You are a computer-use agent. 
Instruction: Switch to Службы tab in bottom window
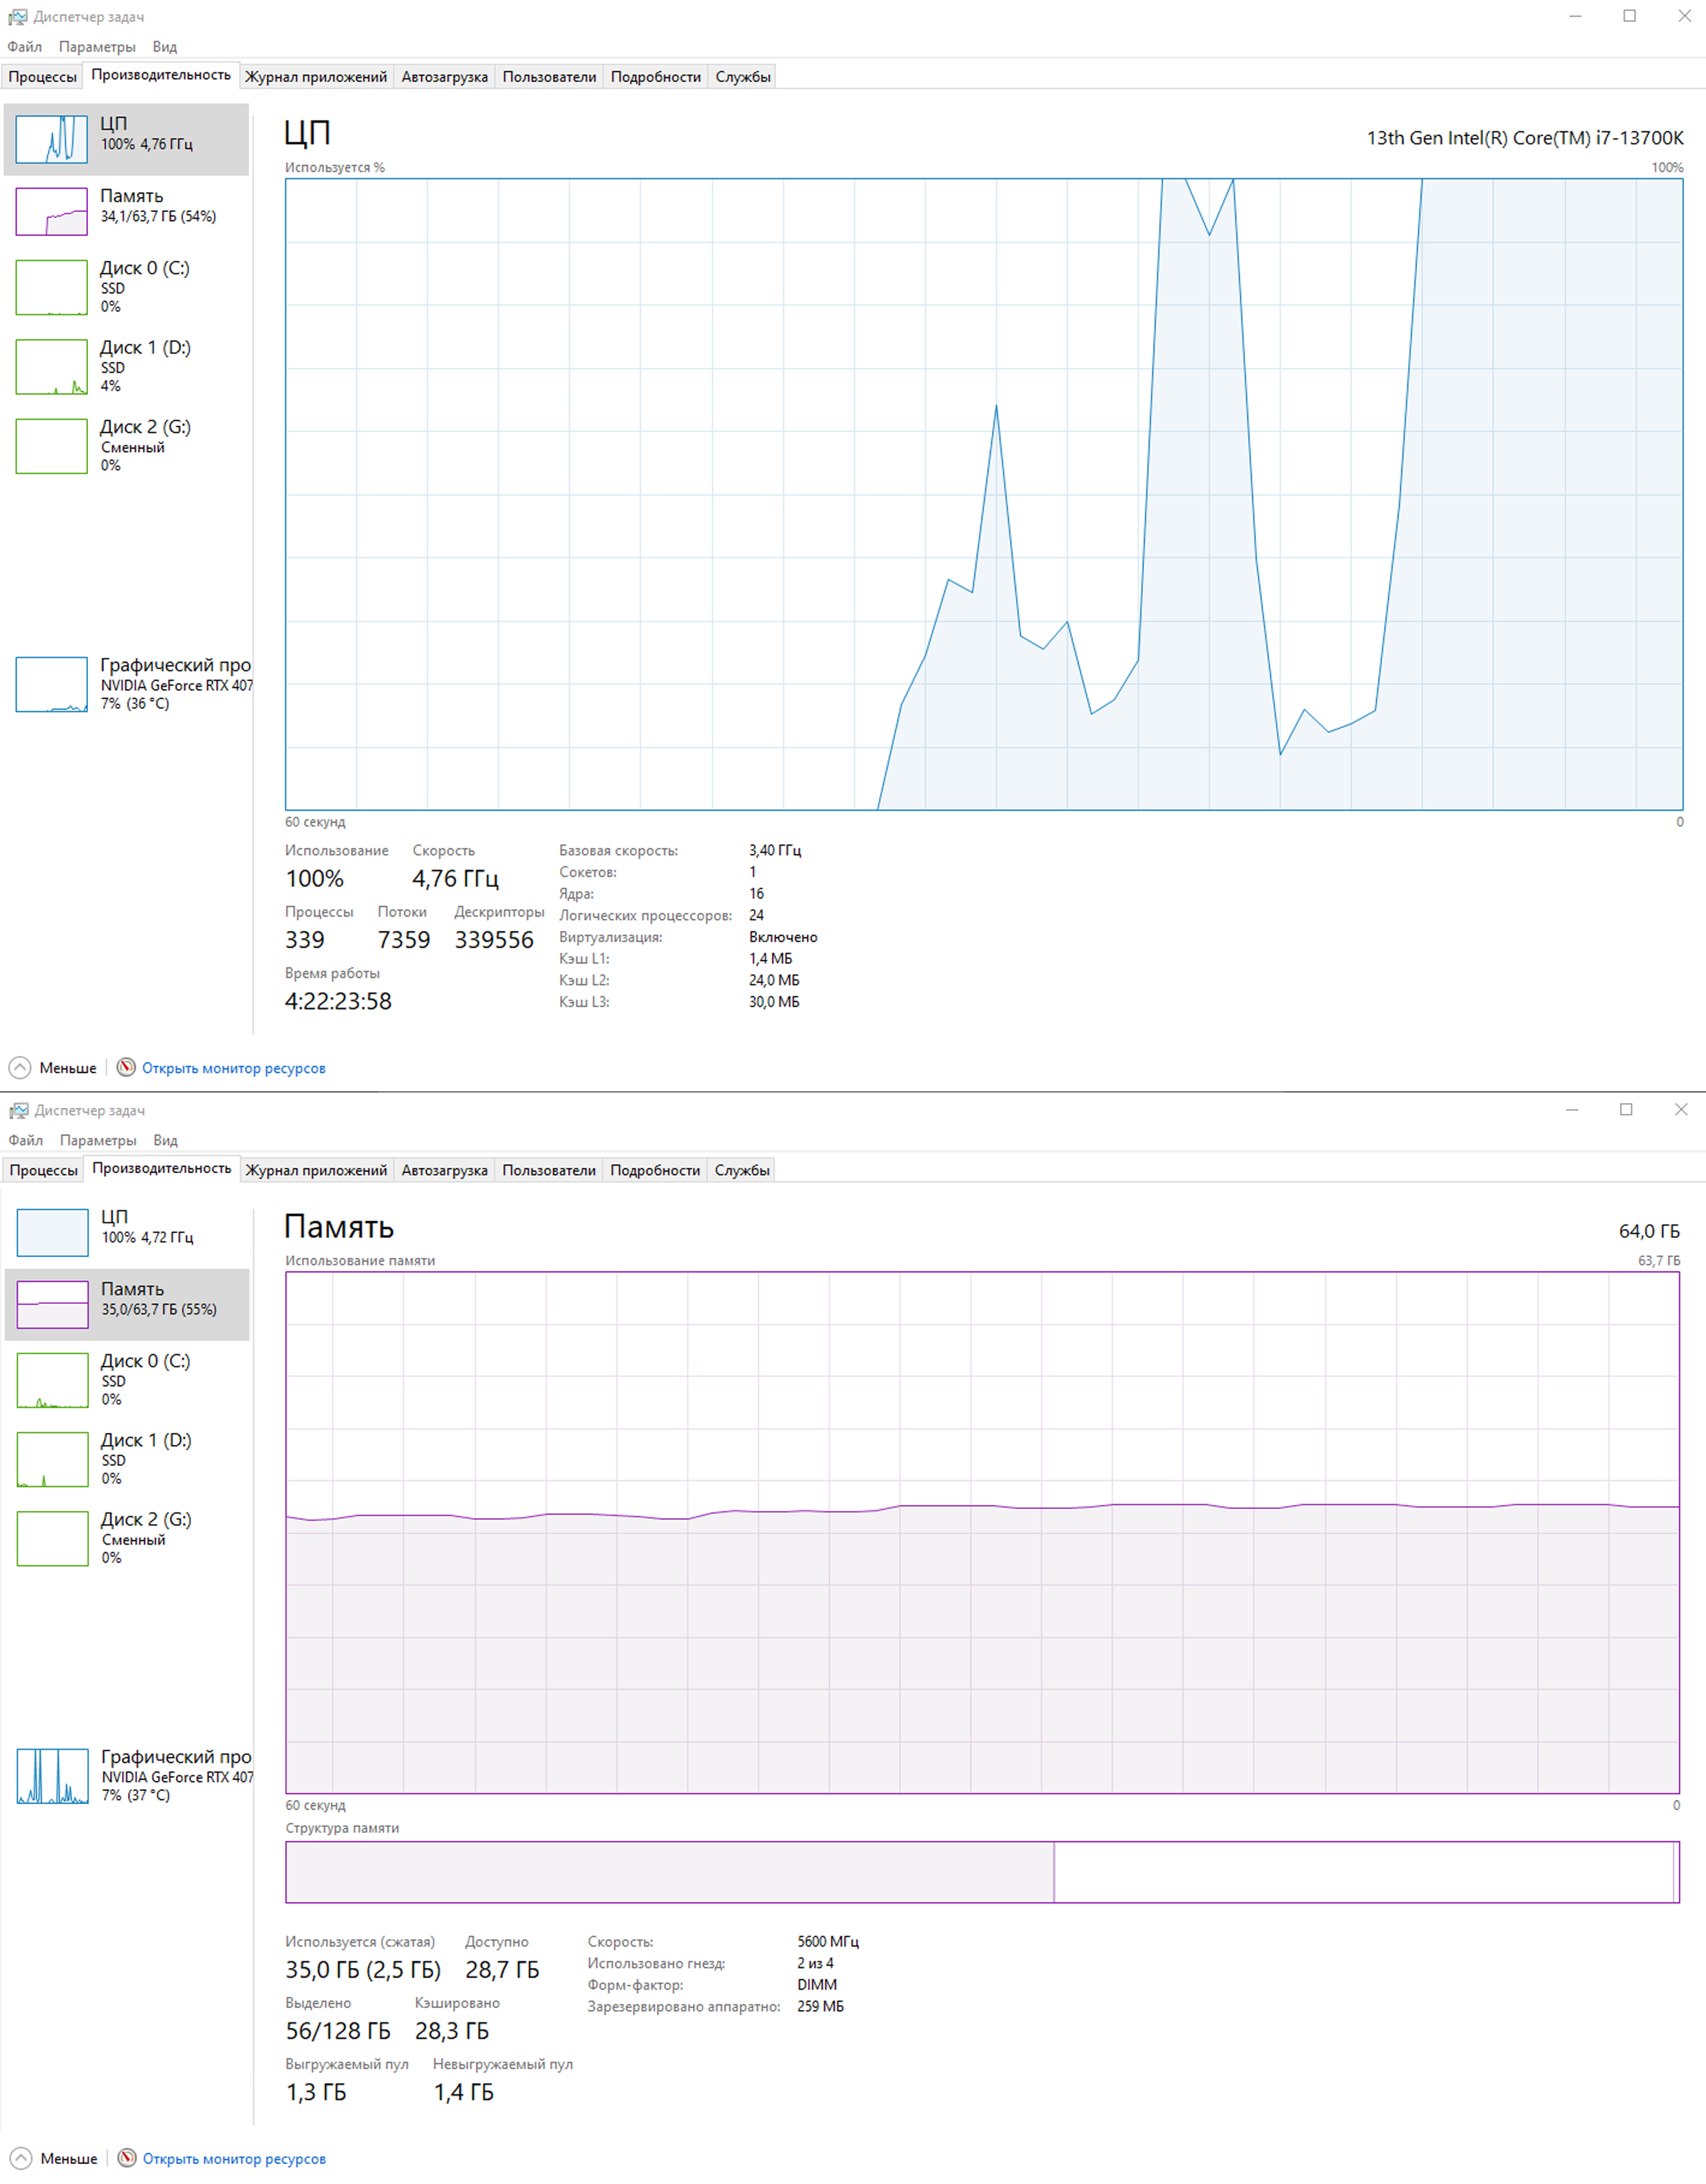(742, 1170)
